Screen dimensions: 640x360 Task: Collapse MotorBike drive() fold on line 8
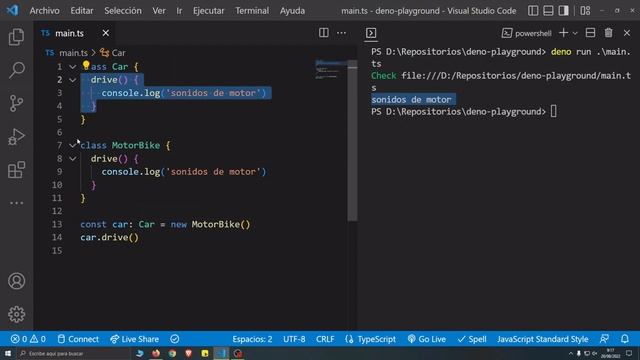click(73, 159)
